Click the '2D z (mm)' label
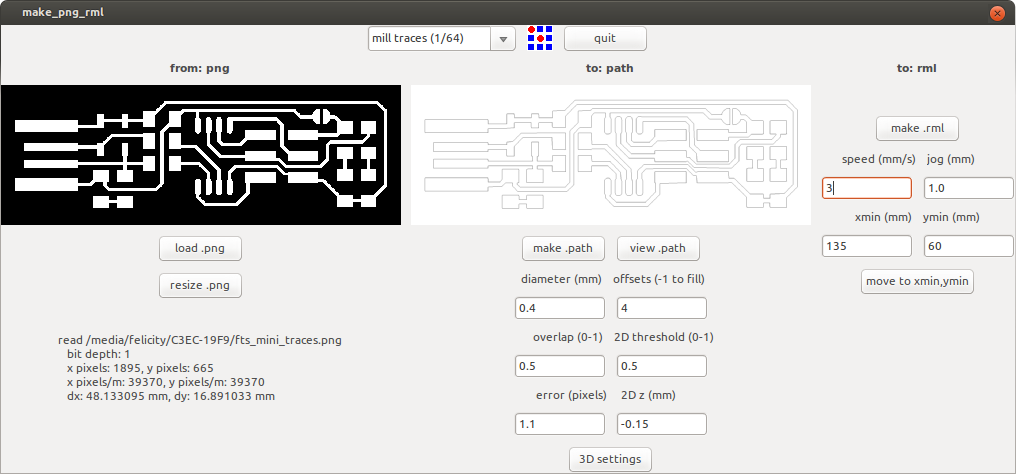 (x=648, y=395)
